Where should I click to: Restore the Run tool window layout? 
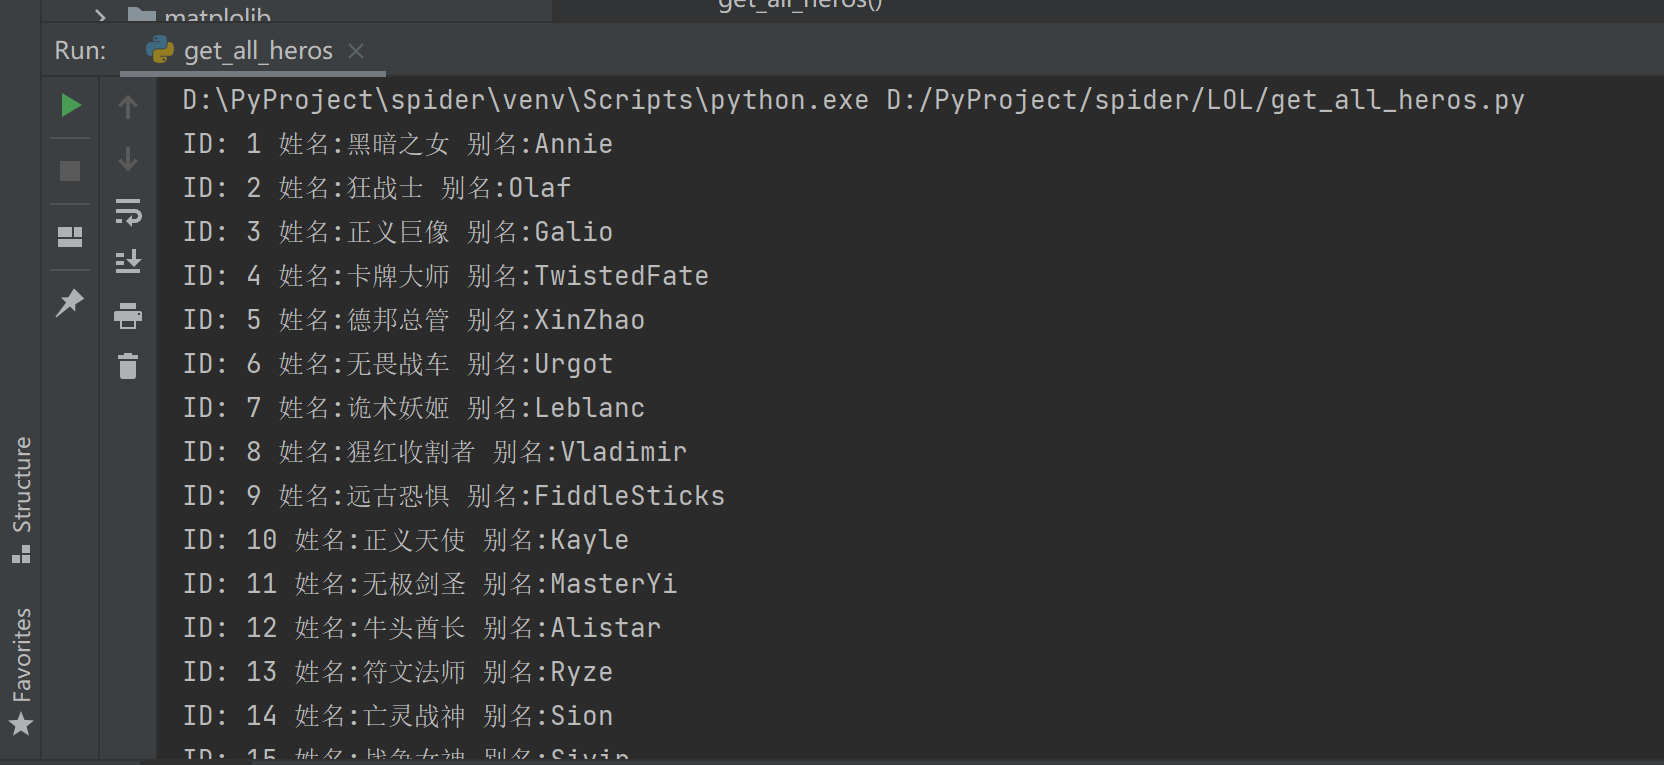click(x=70, y=237)
